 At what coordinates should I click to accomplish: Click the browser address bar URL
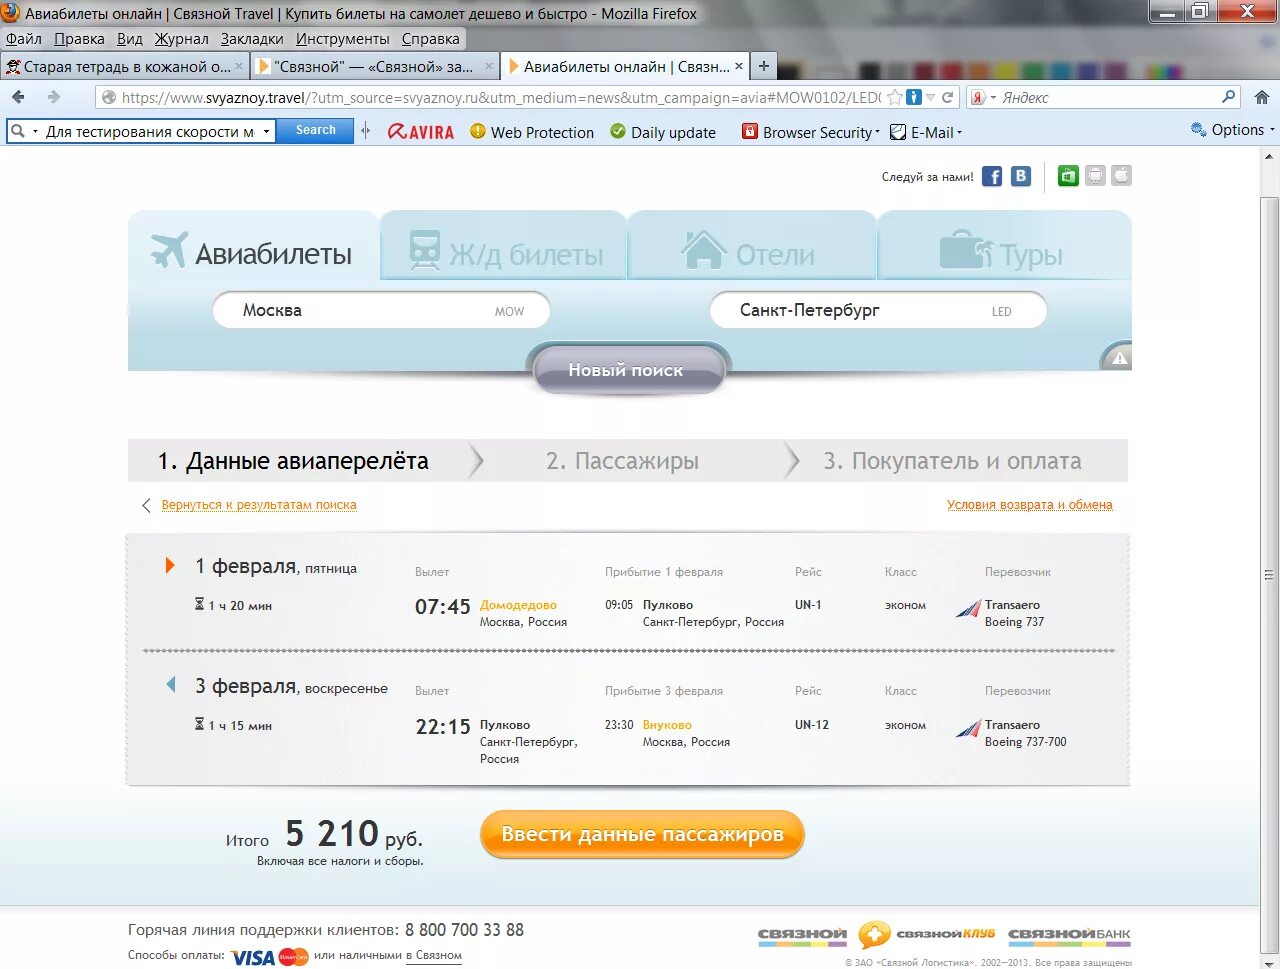[x=500, y=97]
